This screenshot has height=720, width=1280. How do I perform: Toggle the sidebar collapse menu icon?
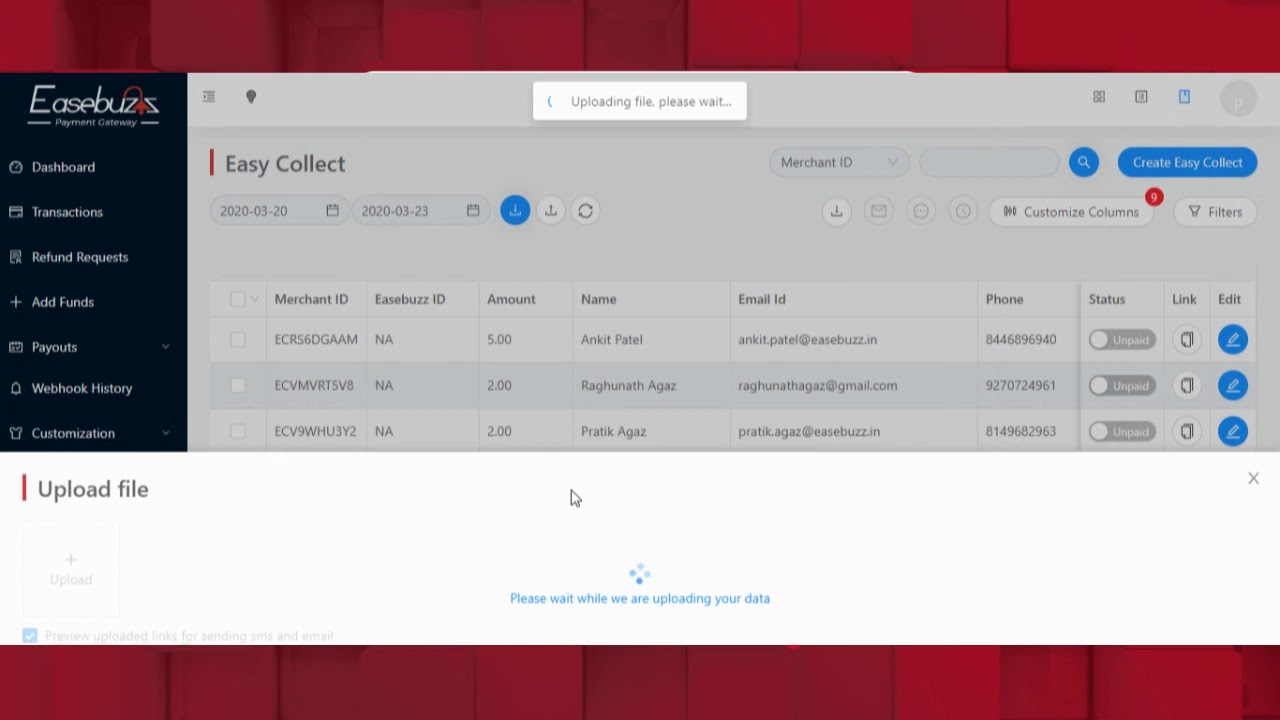click(x=209, y=97)
